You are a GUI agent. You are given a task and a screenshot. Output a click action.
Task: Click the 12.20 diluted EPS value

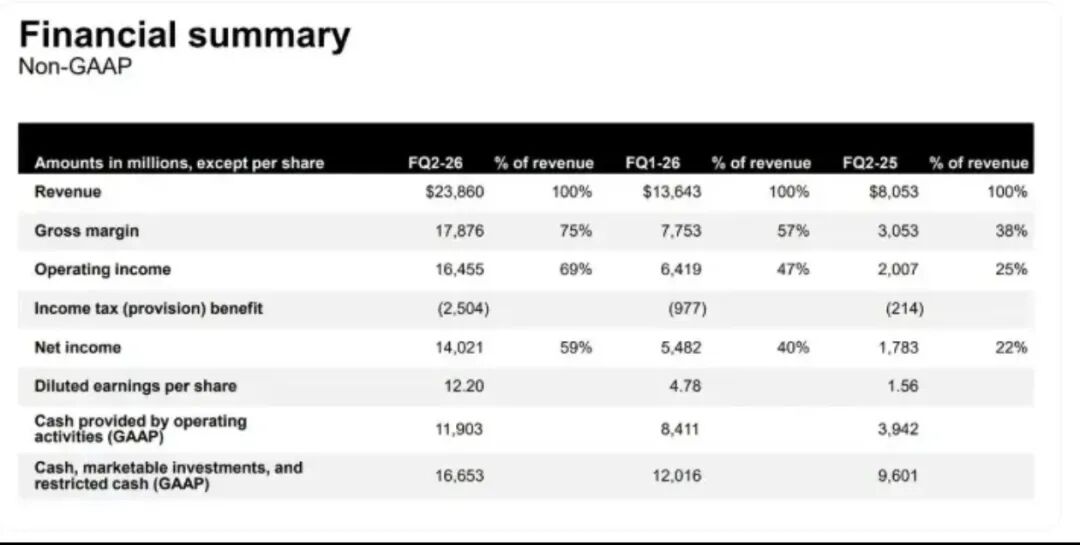[463, 386]
